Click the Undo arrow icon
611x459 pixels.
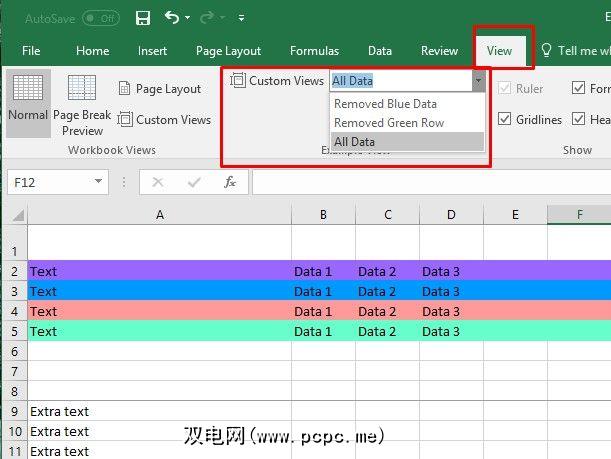tap(172, 18)
